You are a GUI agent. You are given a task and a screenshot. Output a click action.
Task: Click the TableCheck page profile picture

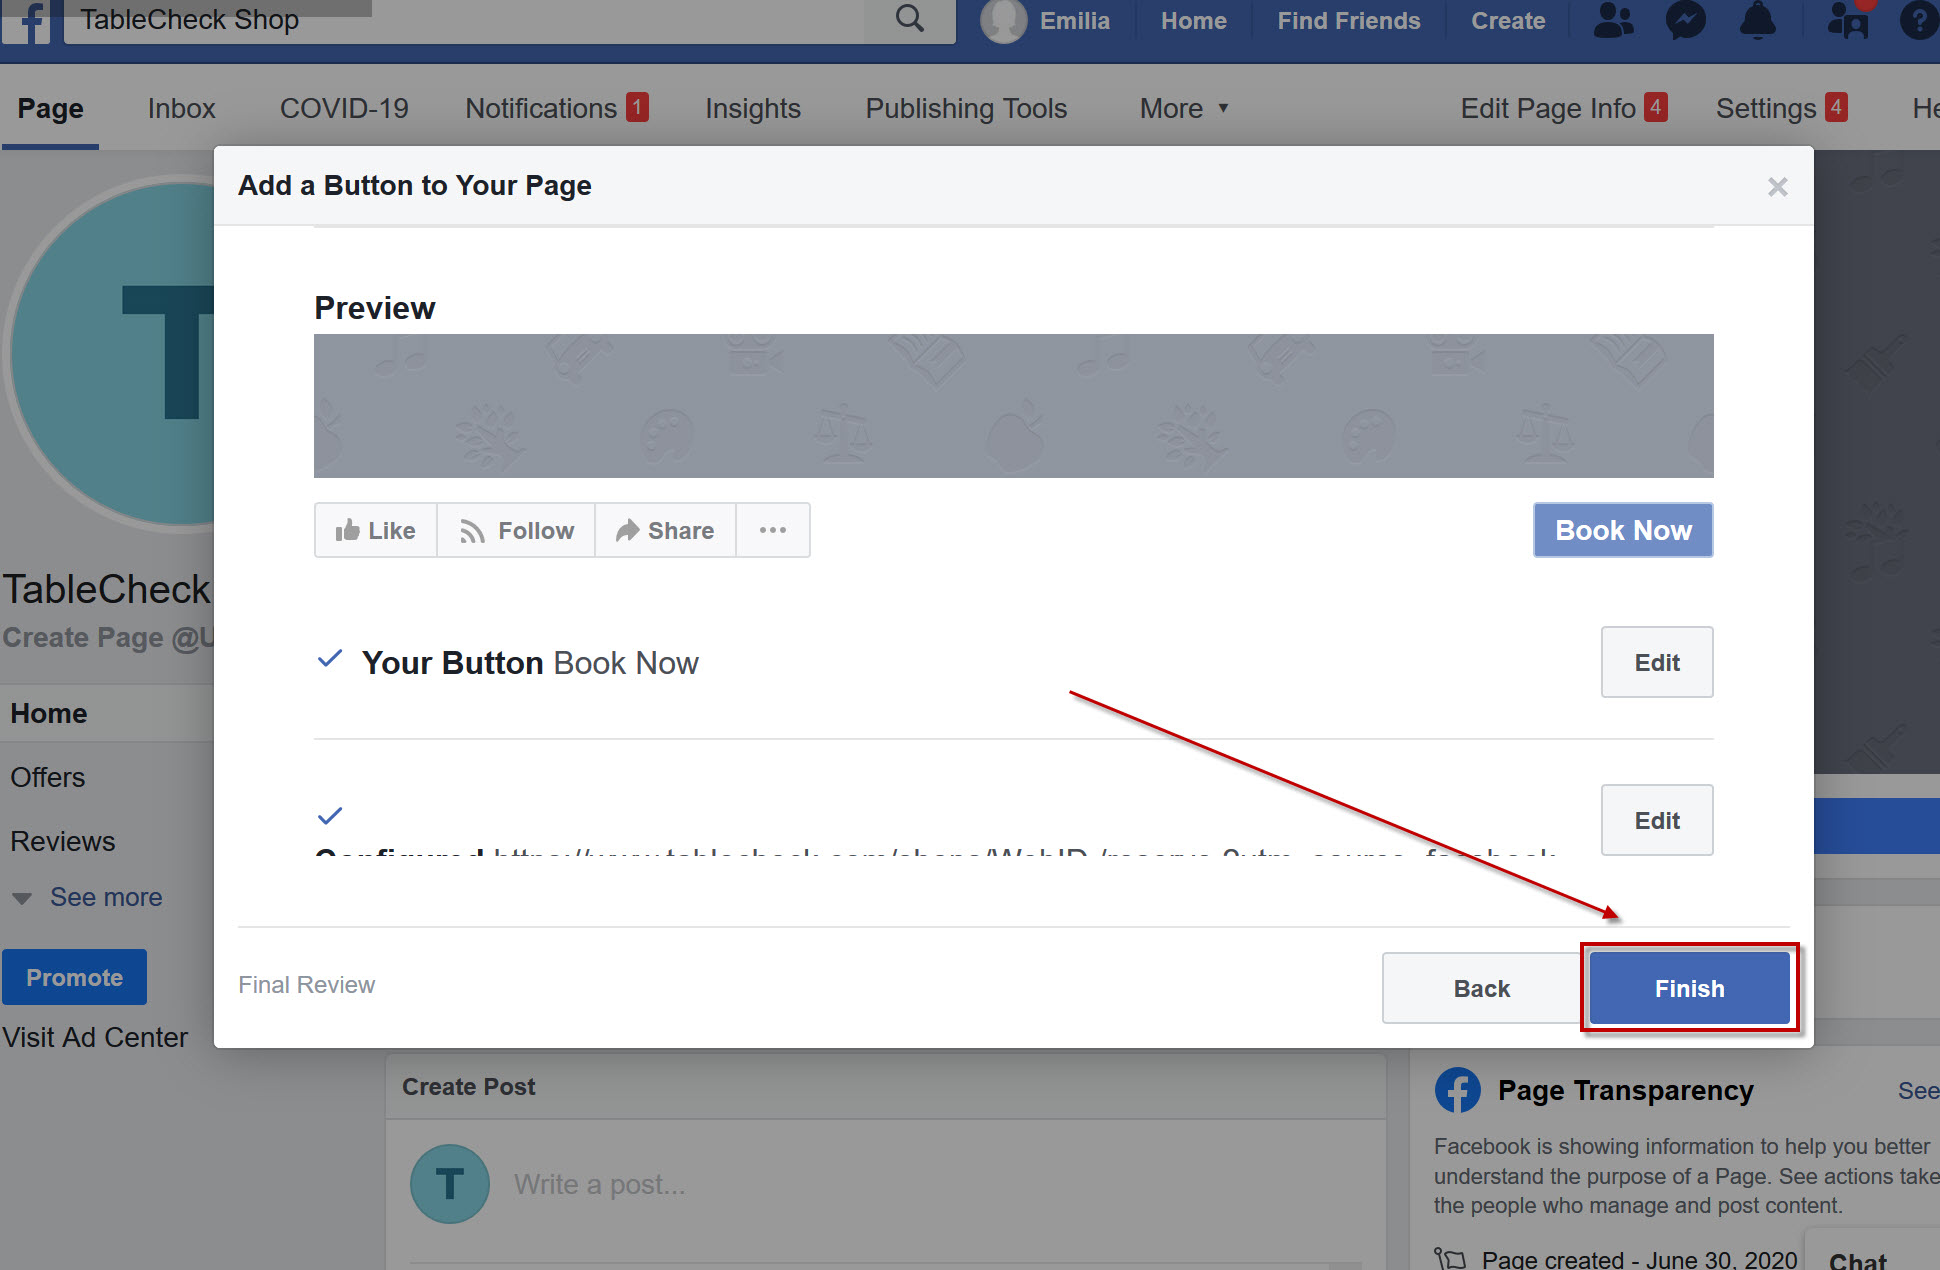point(110,355)
